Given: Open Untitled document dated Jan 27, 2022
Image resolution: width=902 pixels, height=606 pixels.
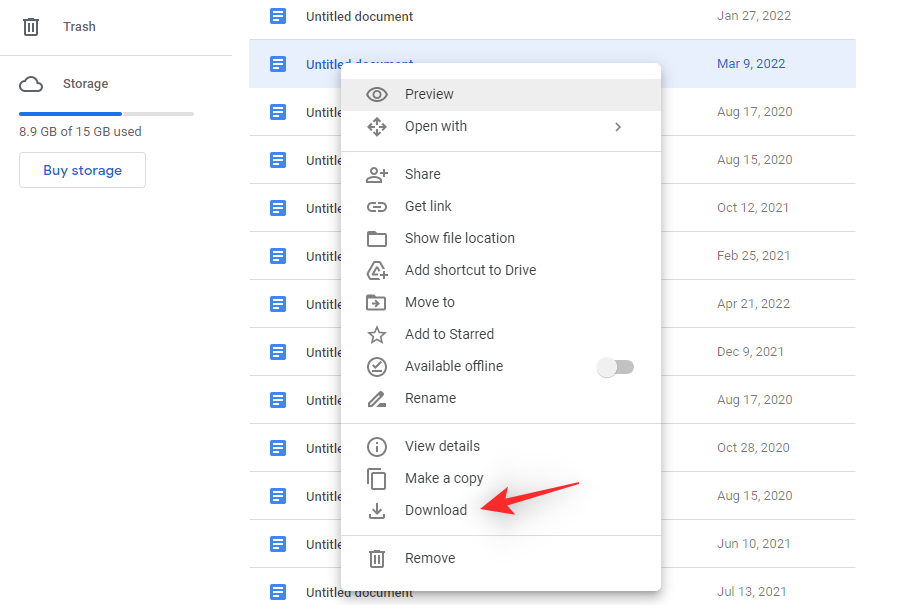Looking at the screenshot, I should 360,17.
